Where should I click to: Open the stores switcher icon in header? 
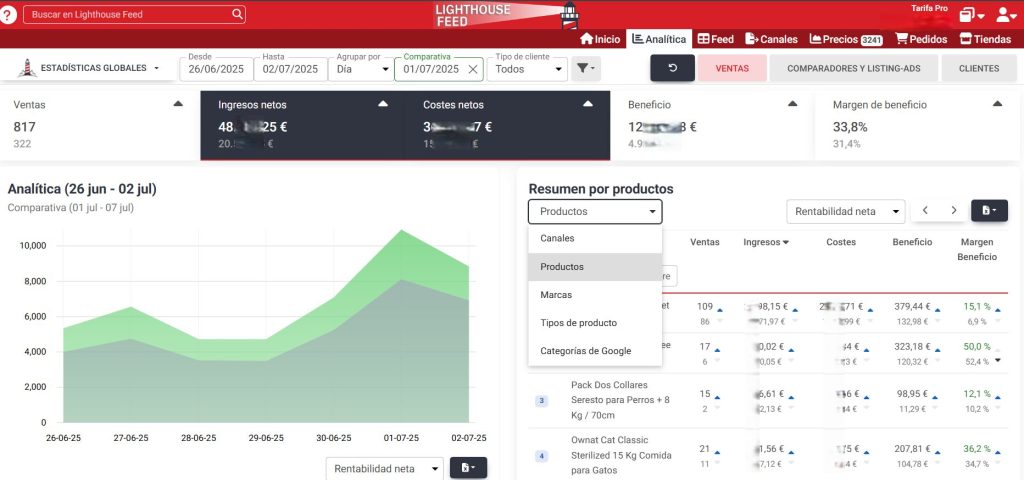(x=972, y=15)
